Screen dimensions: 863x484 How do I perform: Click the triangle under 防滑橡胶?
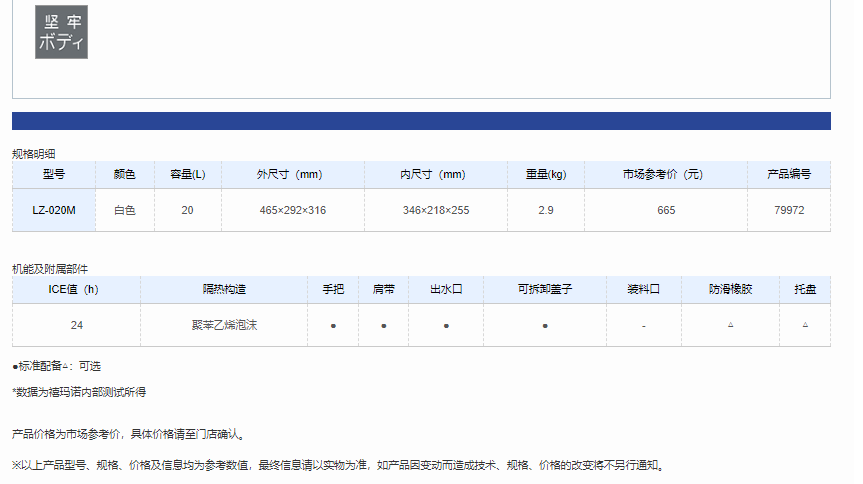coord(730,325)
